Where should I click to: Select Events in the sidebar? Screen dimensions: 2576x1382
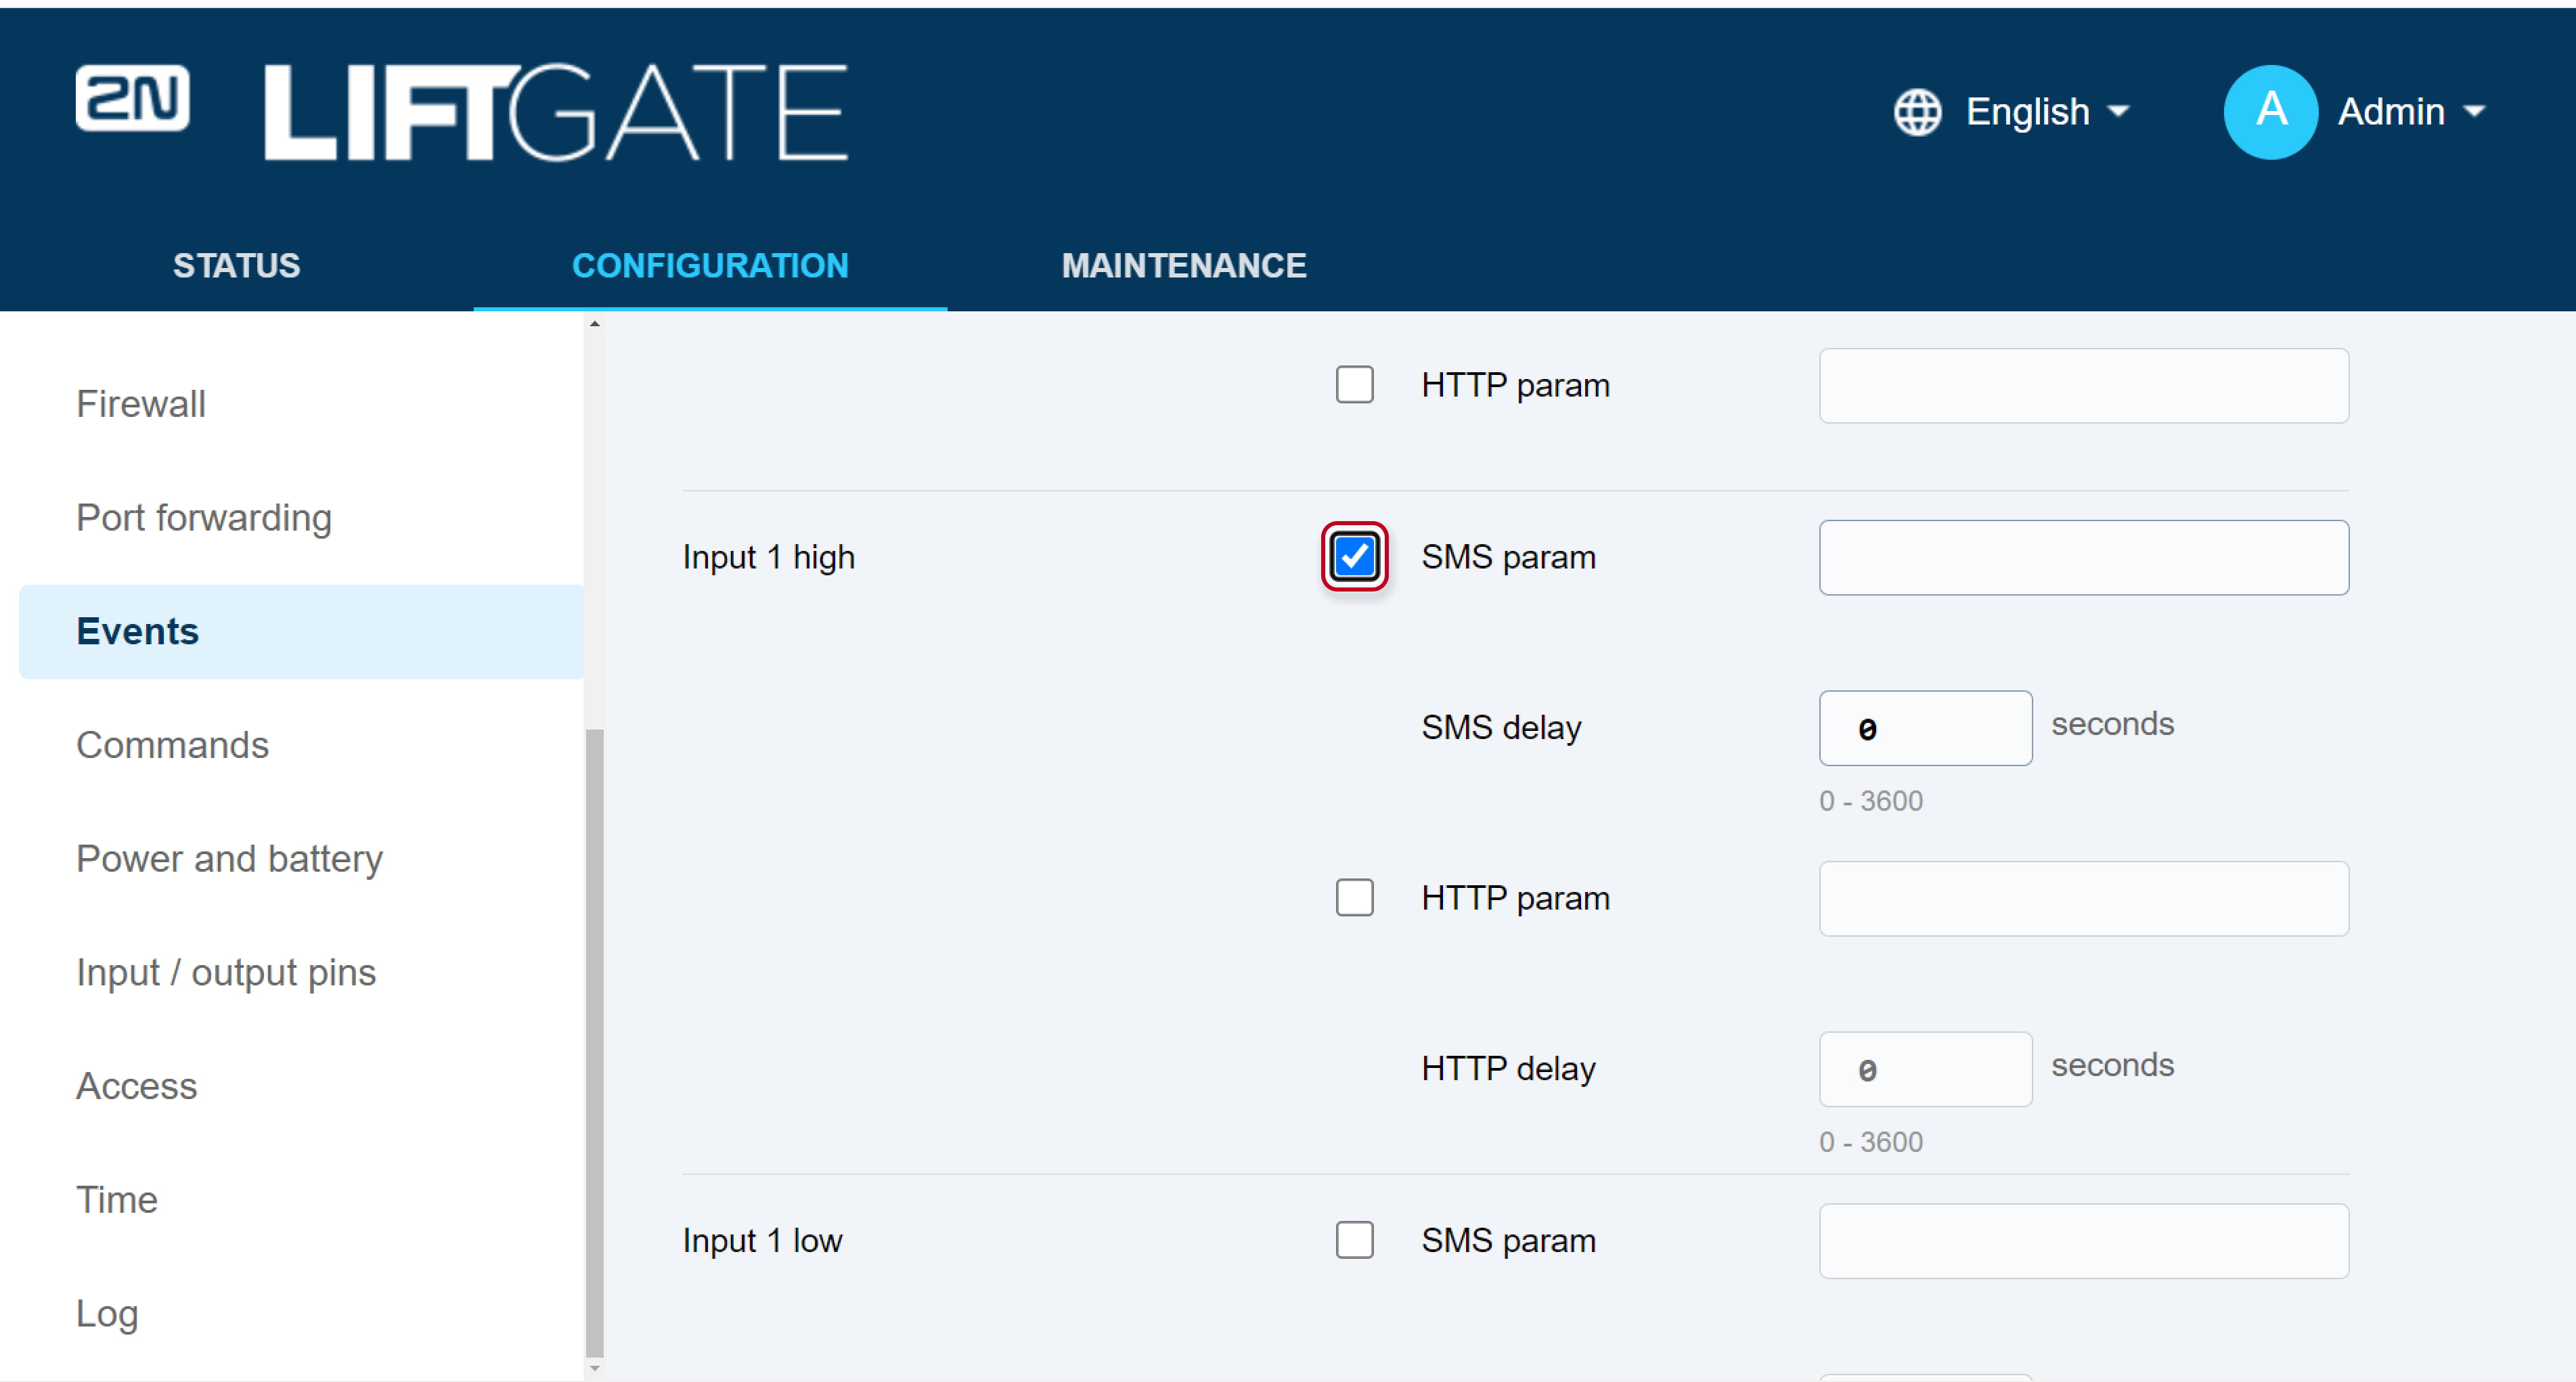coord(301,632)
